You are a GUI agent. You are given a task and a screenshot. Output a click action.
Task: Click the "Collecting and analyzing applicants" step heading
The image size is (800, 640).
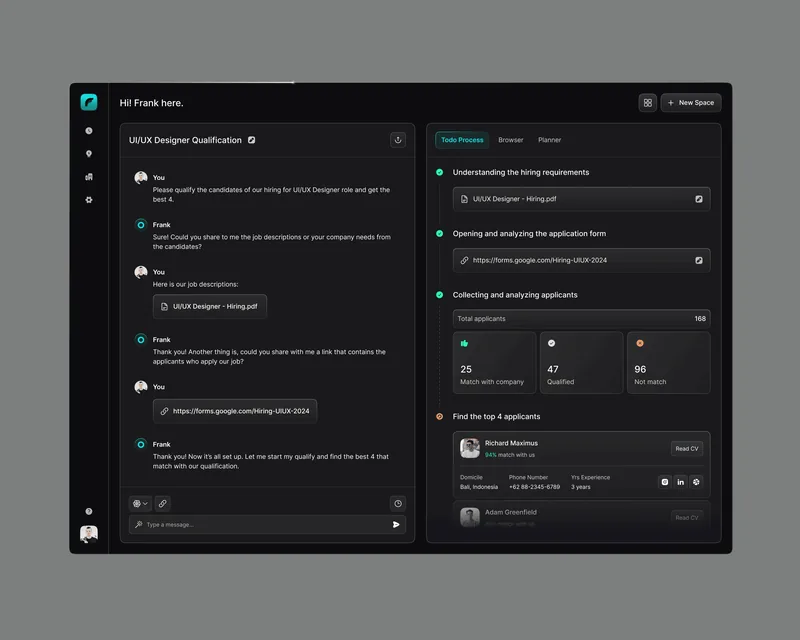tap(515, 295)
